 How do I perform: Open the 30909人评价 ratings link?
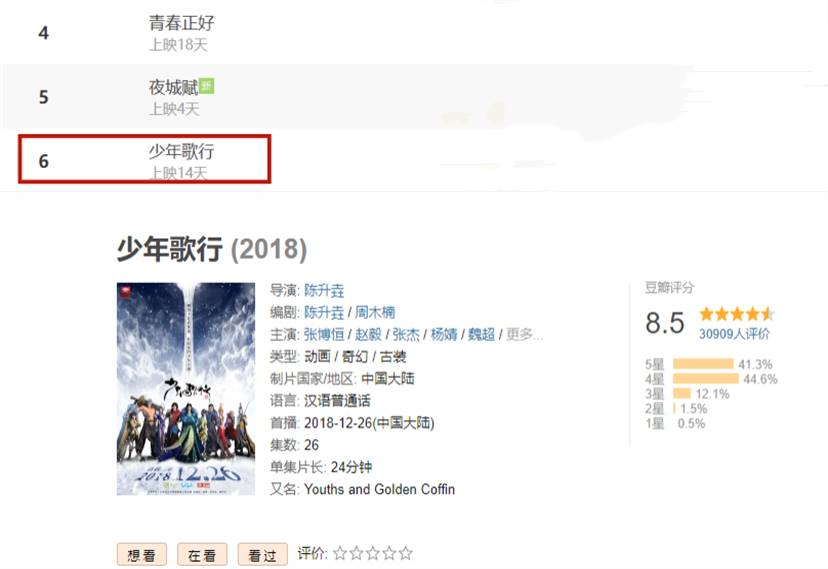(735, 334)
